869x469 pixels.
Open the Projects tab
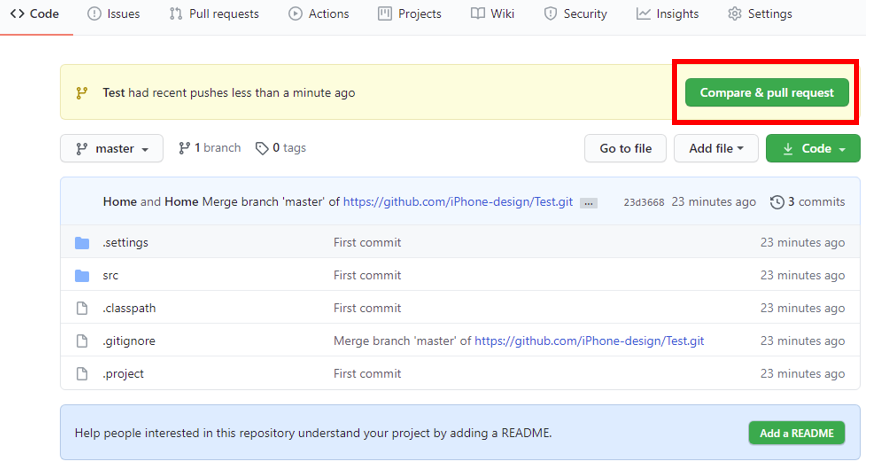click(410, 14)
